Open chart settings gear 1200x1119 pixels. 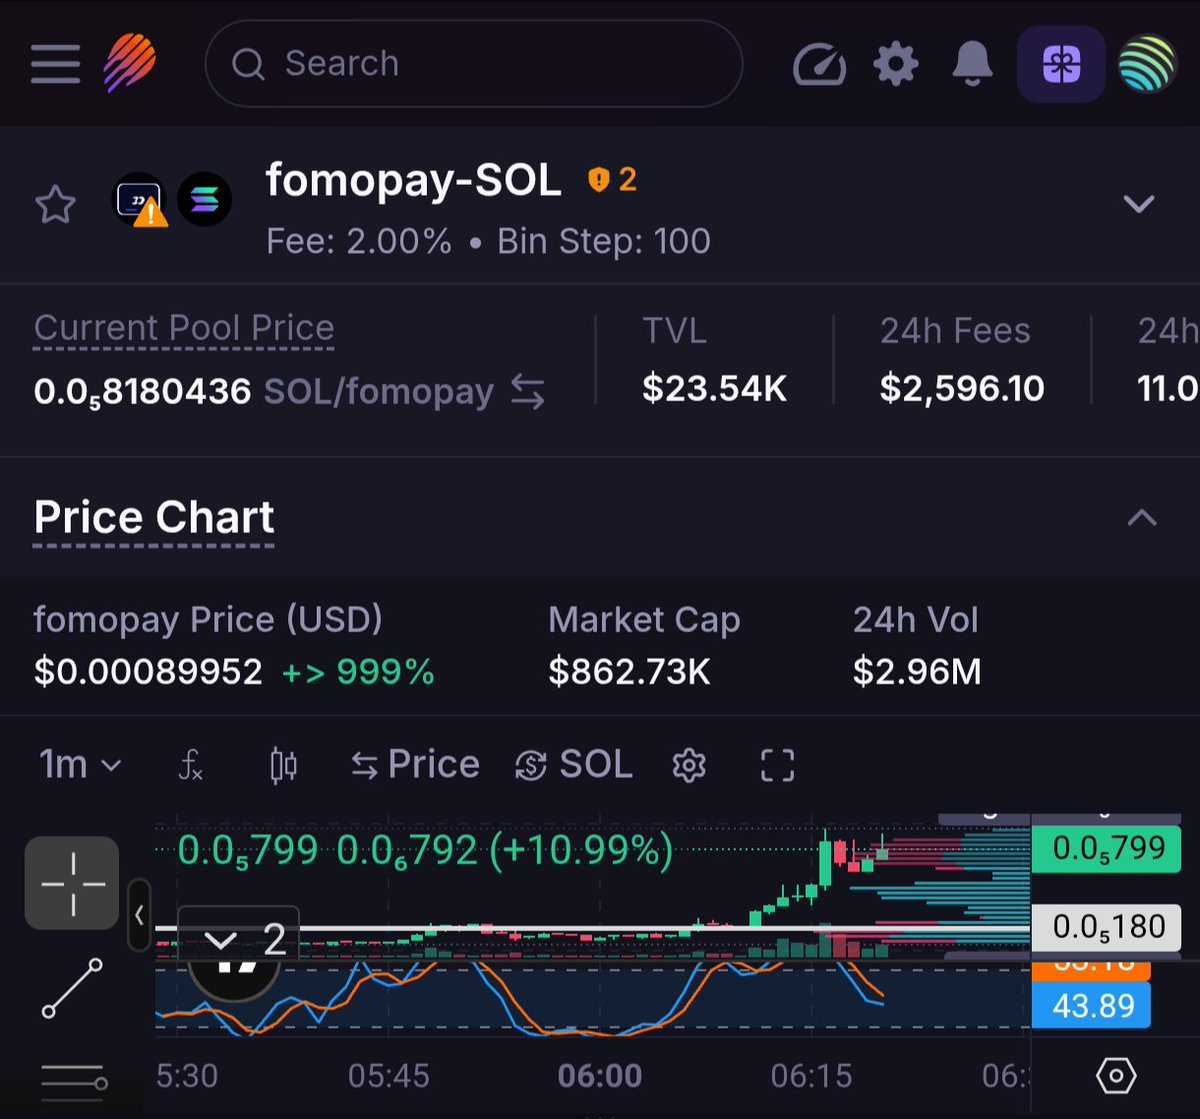tap(689, 766)
